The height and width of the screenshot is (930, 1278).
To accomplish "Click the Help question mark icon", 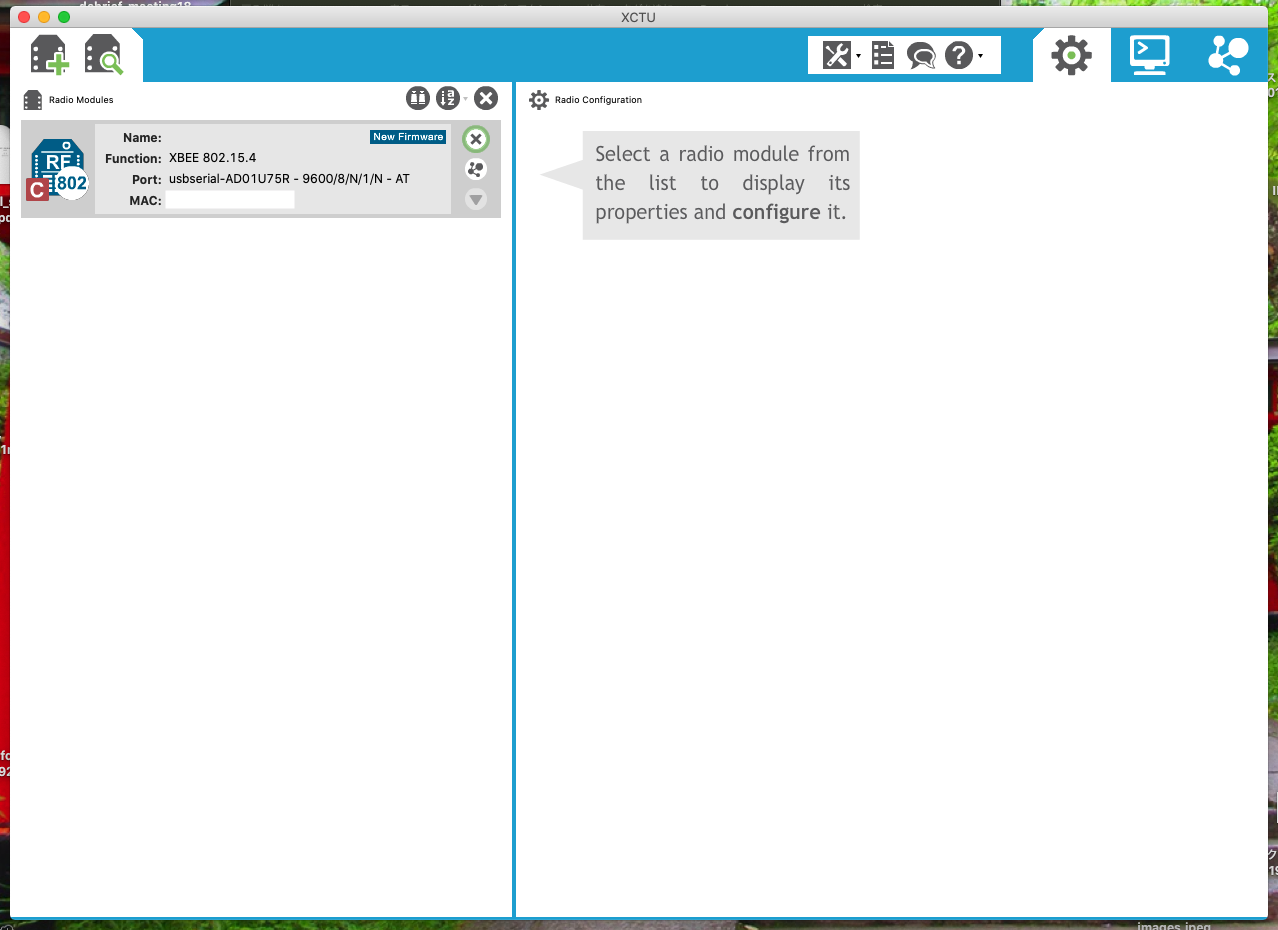I will [959, 55].
